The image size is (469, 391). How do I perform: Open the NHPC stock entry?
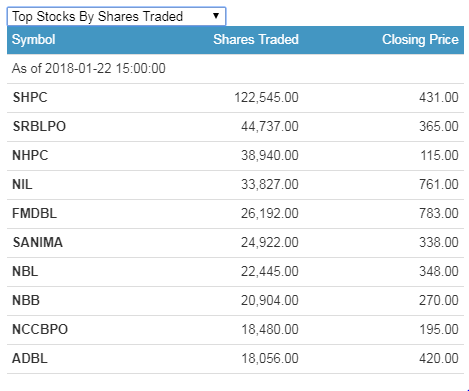point(30,155)
